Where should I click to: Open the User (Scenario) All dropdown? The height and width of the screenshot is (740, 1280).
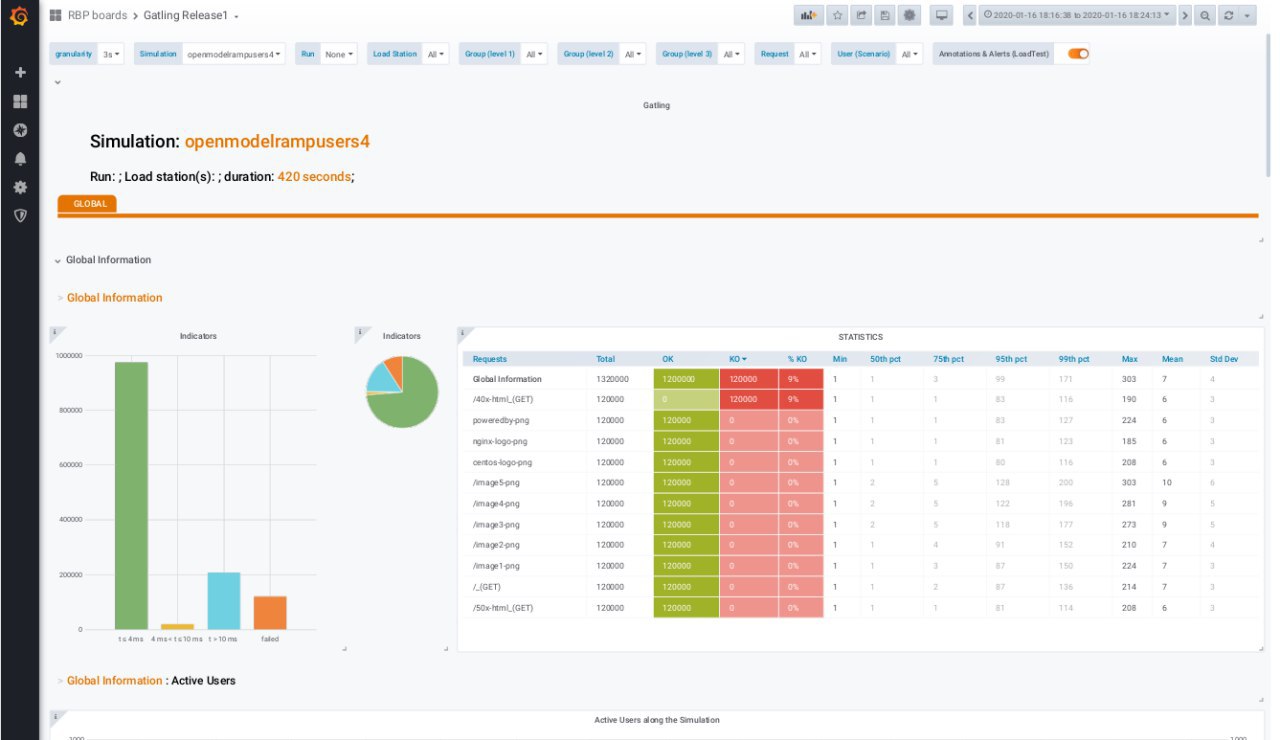pyautogui.click(x=909, y=54)
